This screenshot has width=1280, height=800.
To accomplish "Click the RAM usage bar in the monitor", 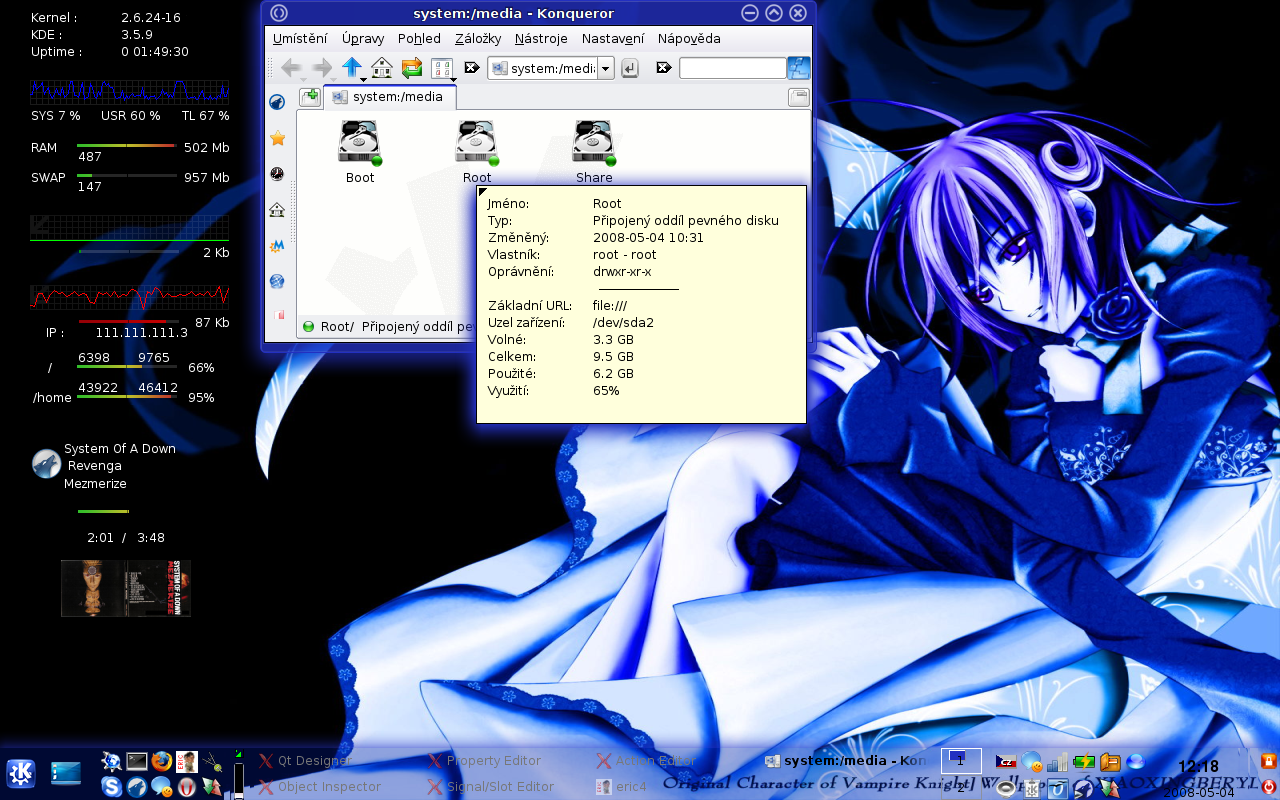I will pyautogui.click(x=127, y=146).
